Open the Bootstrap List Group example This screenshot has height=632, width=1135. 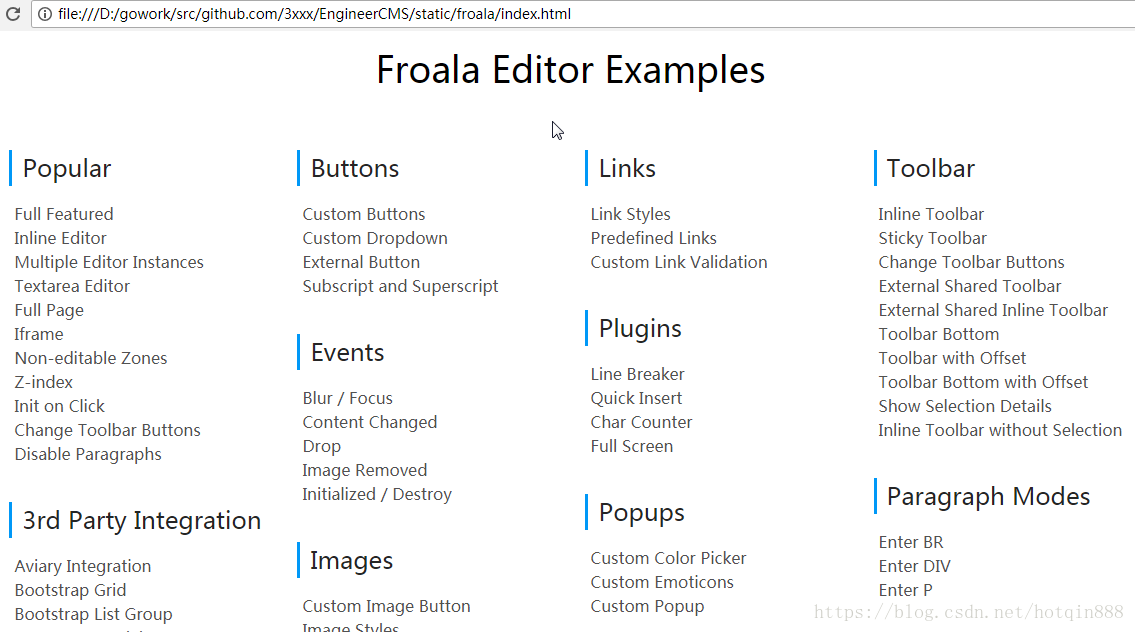[x=93, y=614]
